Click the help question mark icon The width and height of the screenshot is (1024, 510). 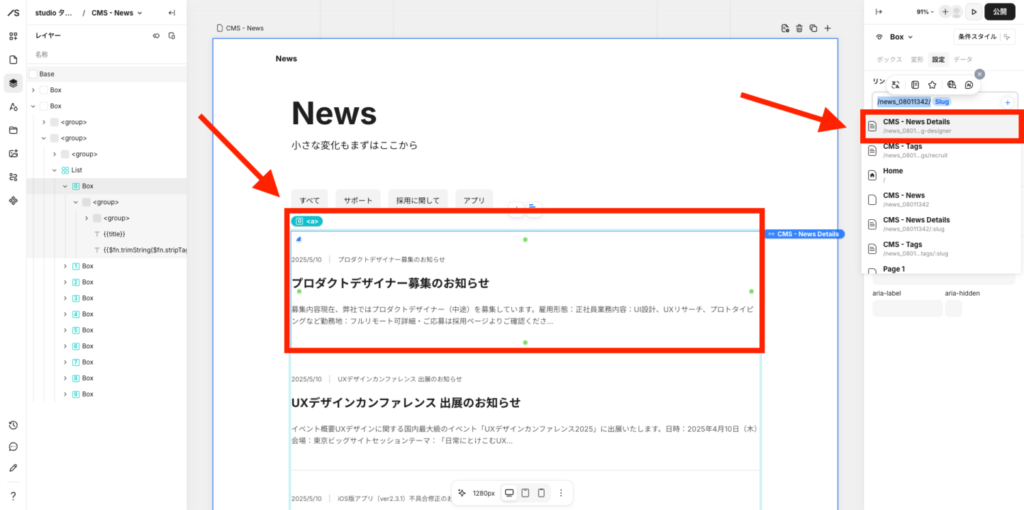click(x=13, y=495)
